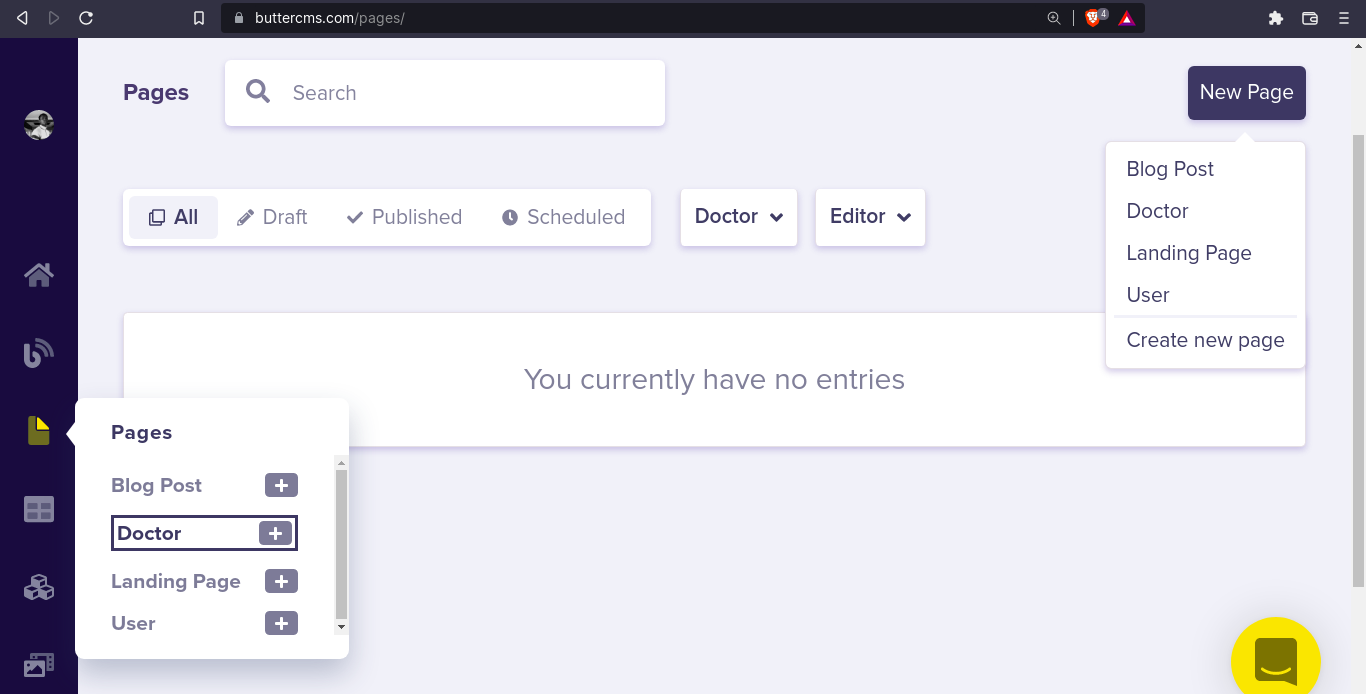Viewport: 1366px width, 694px height.
Task: Show Draft pages only
Action: pyautogui.click(x=272, y=217)
